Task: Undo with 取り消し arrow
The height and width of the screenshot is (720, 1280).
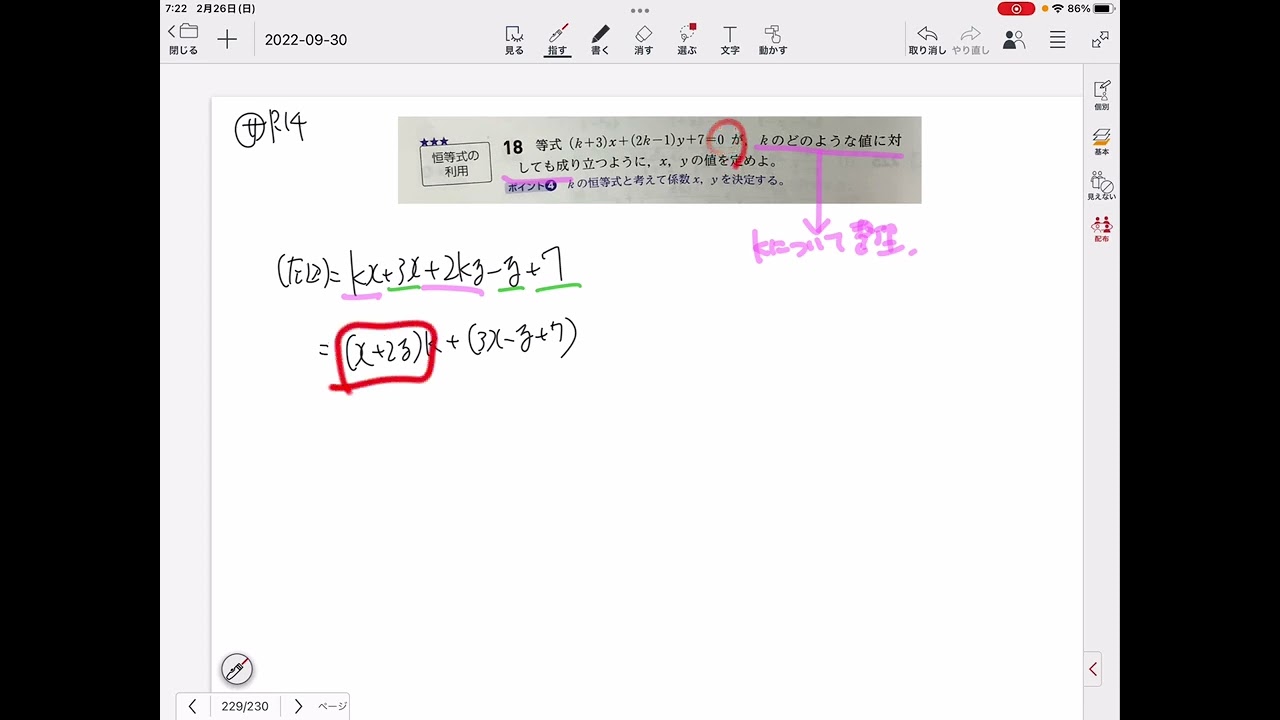Action: [927, 40]
